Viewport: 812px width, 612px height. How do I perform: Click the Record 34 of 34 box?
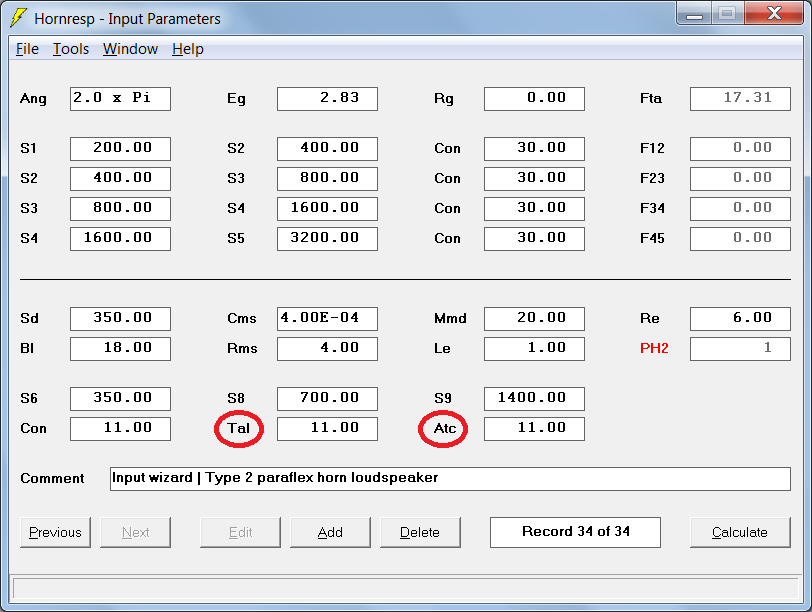575,532
